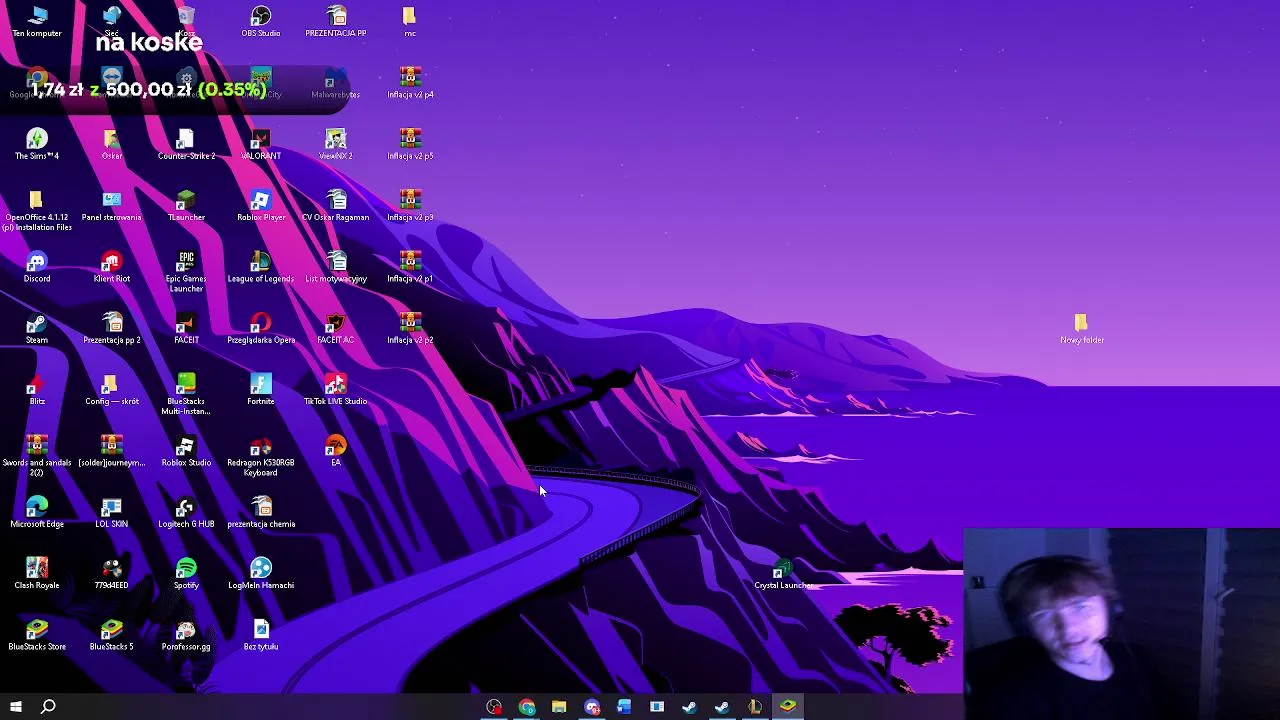Open the Ten komputer desktop icon
The height and width of the screenshot is (720, 1280).
pos(37,21)
